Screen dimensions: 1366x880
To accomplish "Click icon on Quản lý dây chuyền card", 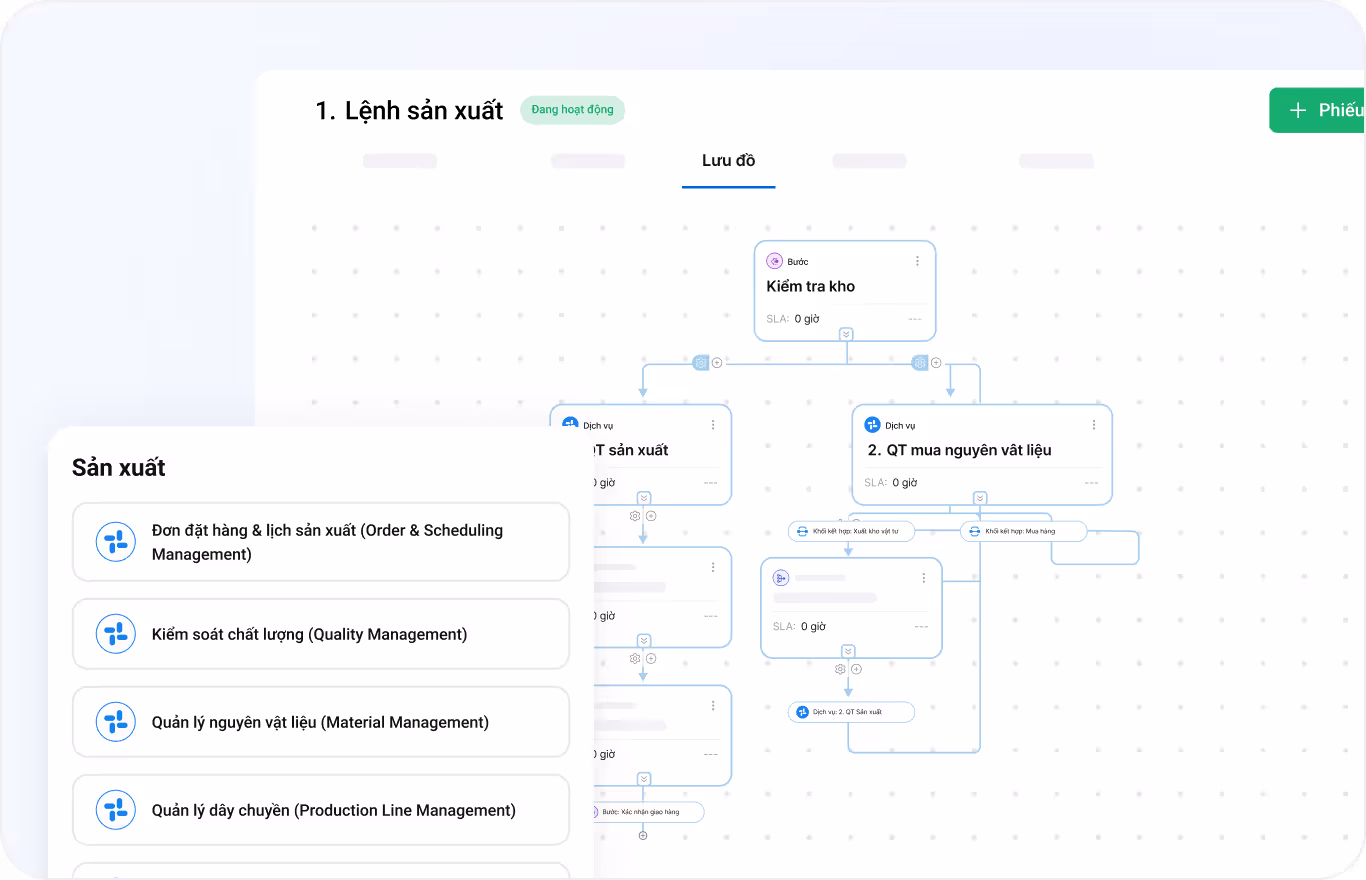I will tap(115, 810).
